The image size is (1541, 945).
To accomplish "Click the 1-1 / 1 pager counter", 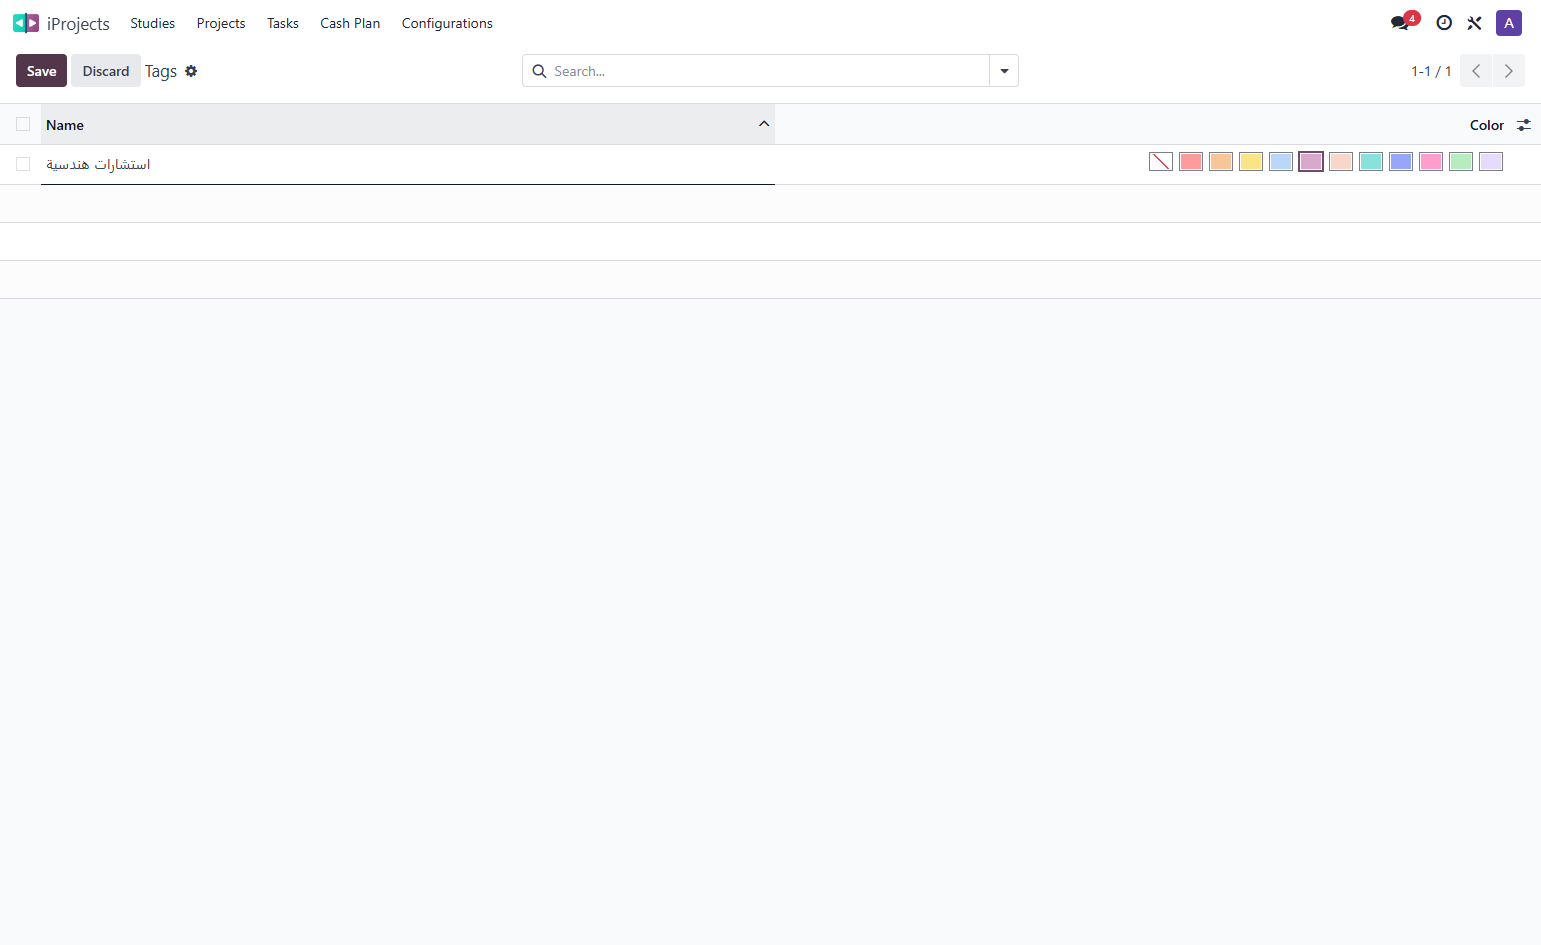I will [x=1431, y=71].
